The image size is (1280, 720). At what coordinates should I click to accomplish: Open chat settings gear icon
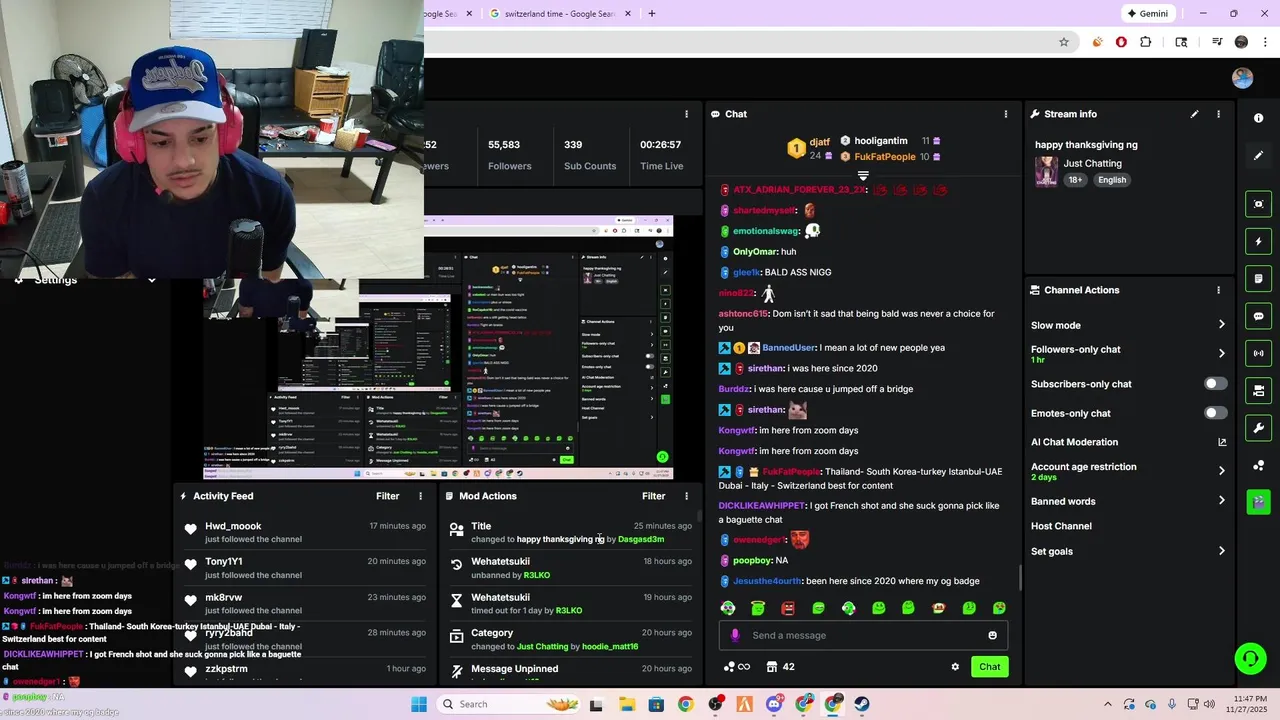[955, 667]
